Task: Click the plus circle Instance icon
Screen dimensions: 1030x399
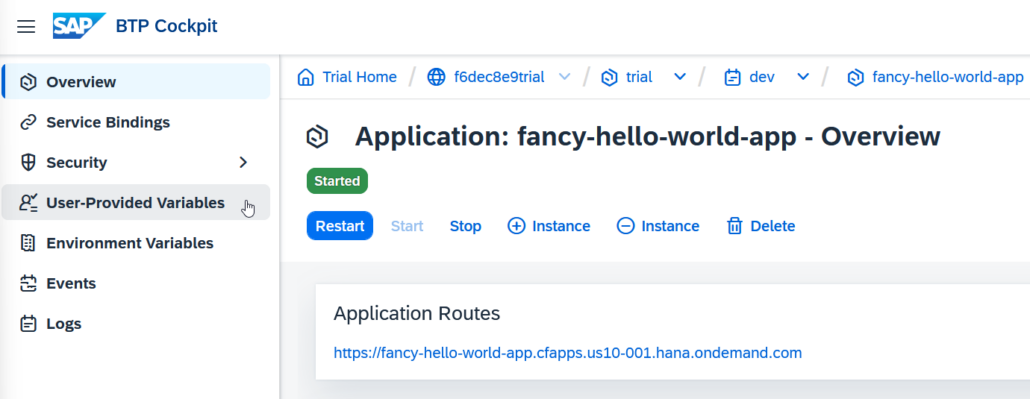Action: pos(517,226)
